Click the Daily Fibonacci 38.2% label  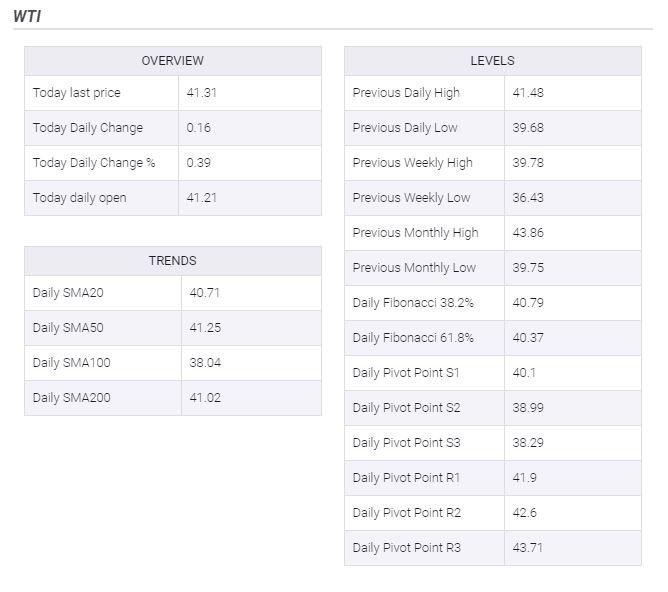[x=413, y=303]
